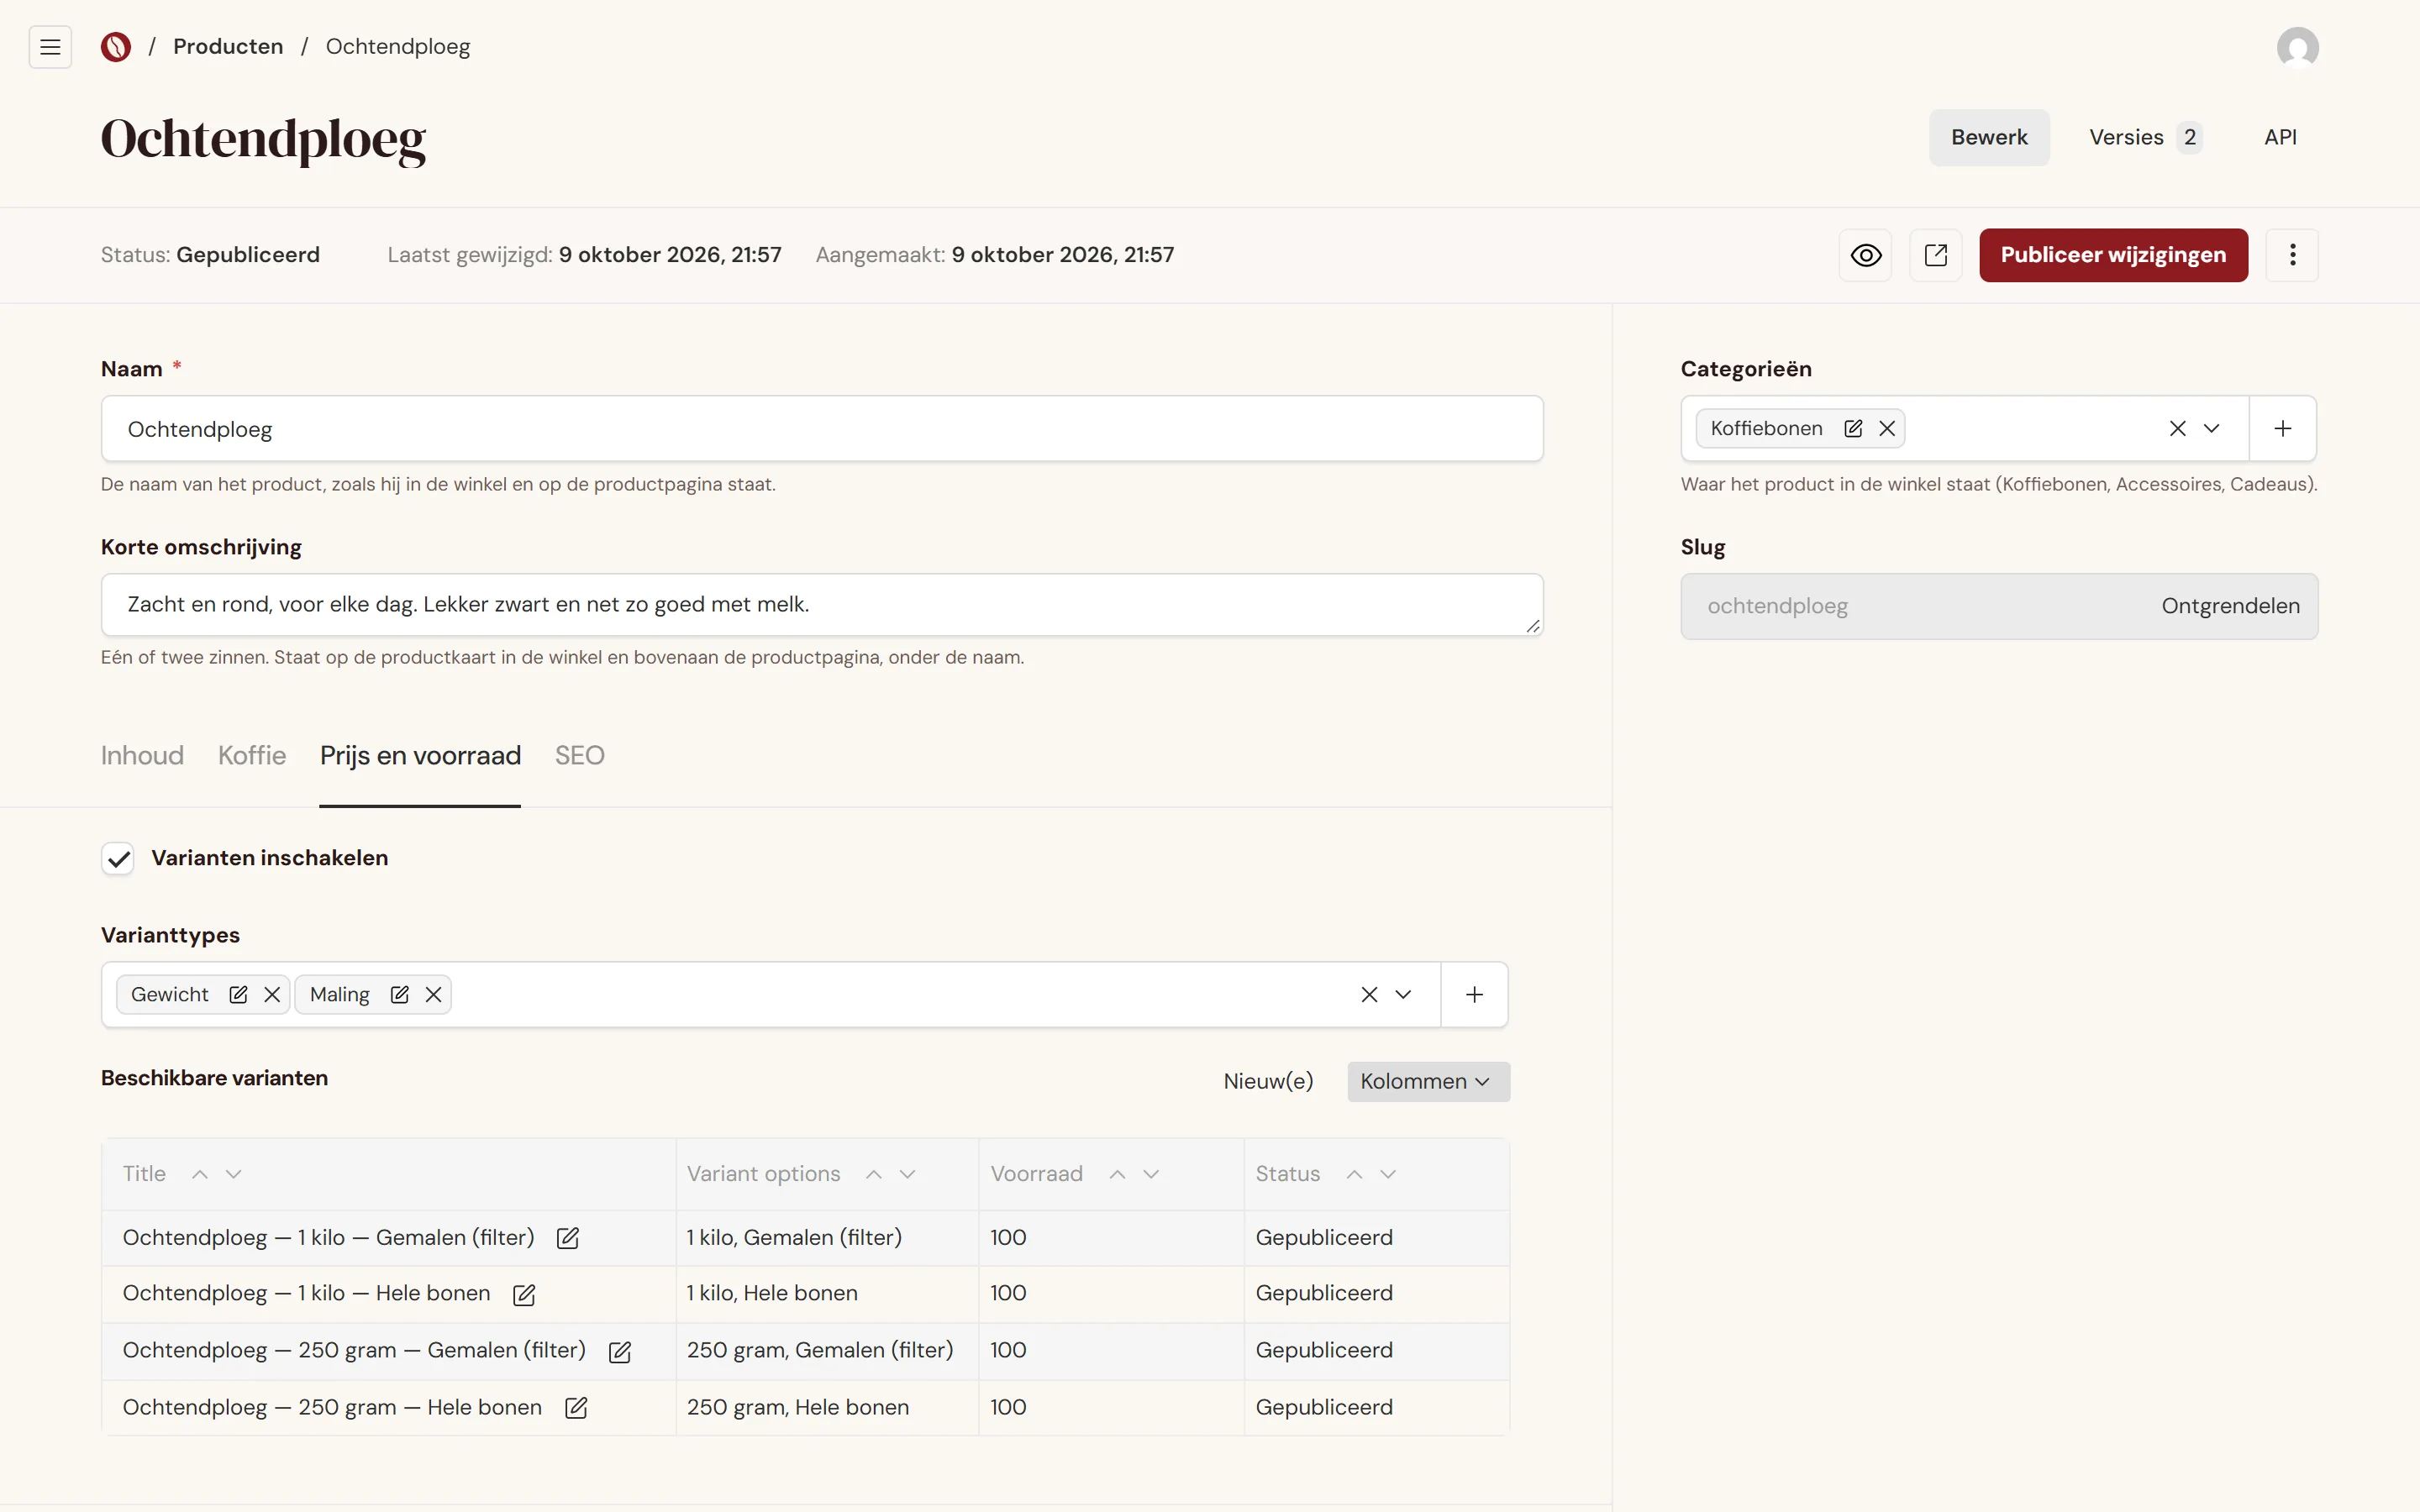Open the Versies tab

click(x=2145, y=137)
